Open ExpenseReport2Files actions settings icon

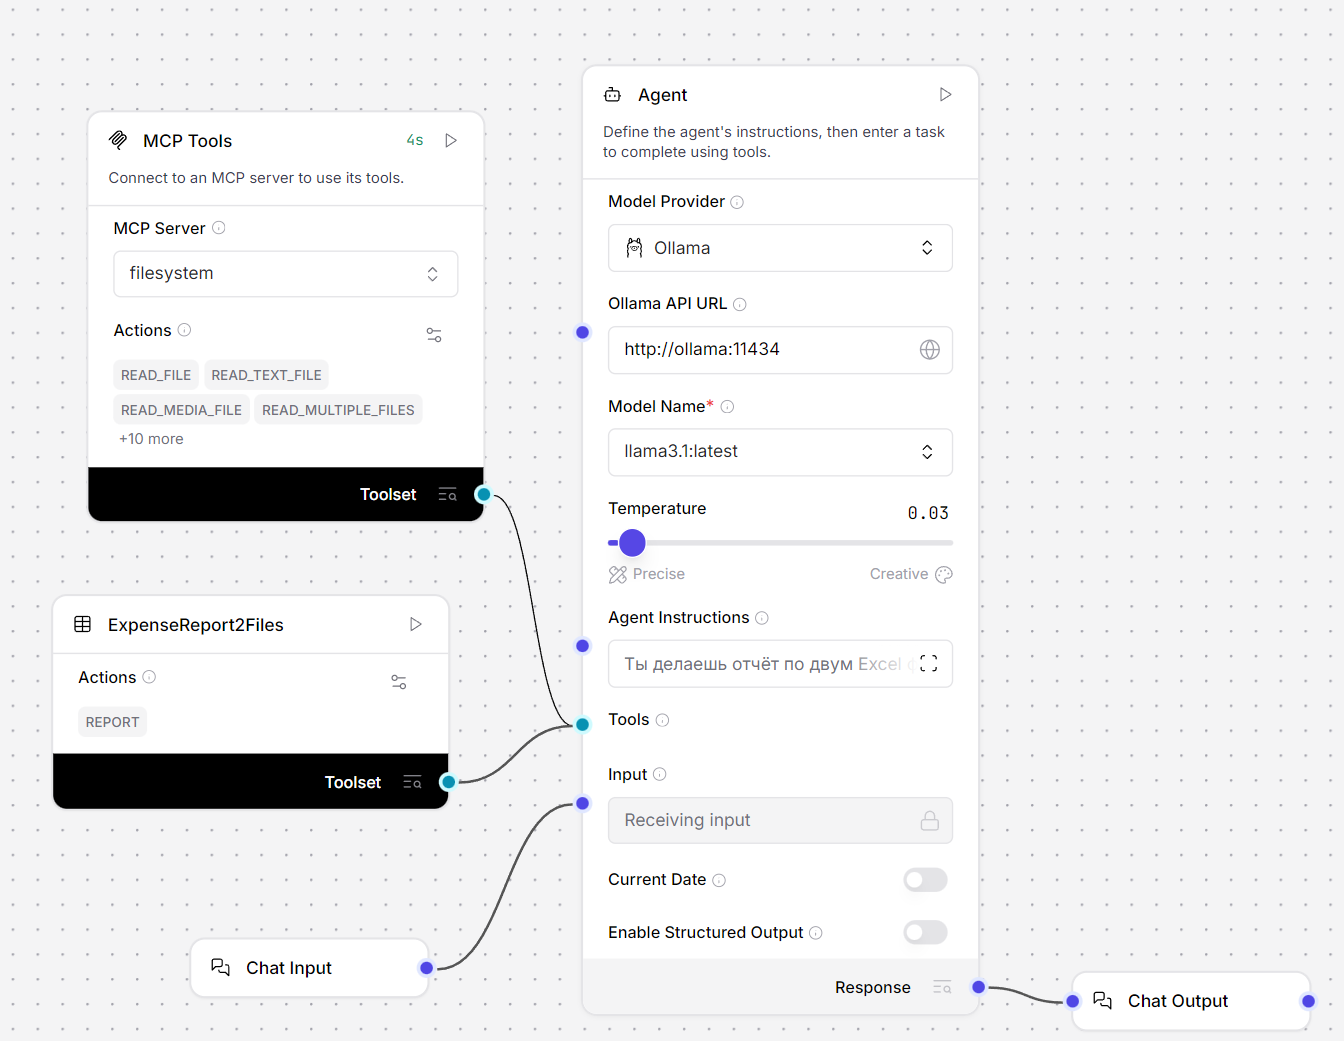[399, 682]
